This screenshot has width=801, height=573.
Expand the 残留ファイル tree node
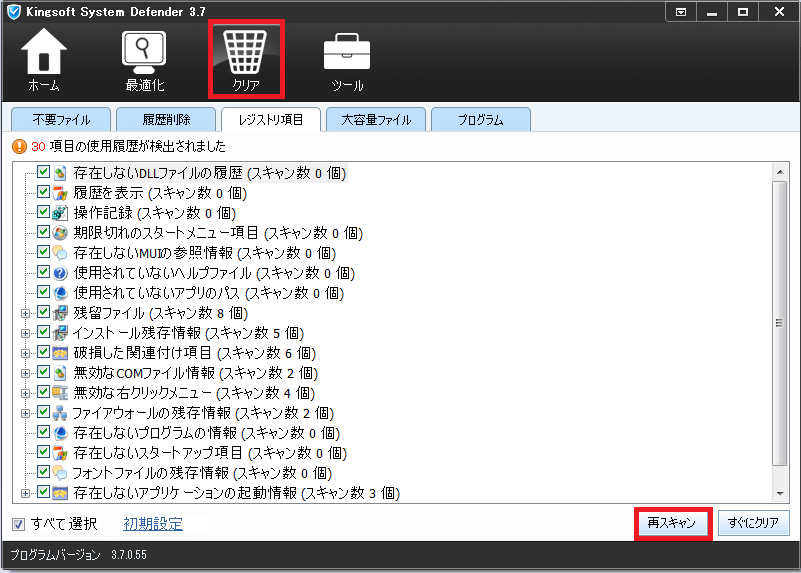[25, 312]
